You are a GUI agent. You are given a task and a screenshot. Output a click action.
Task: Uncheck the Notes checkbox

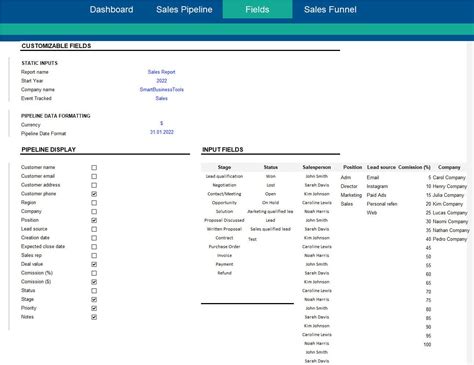(94, 317)
